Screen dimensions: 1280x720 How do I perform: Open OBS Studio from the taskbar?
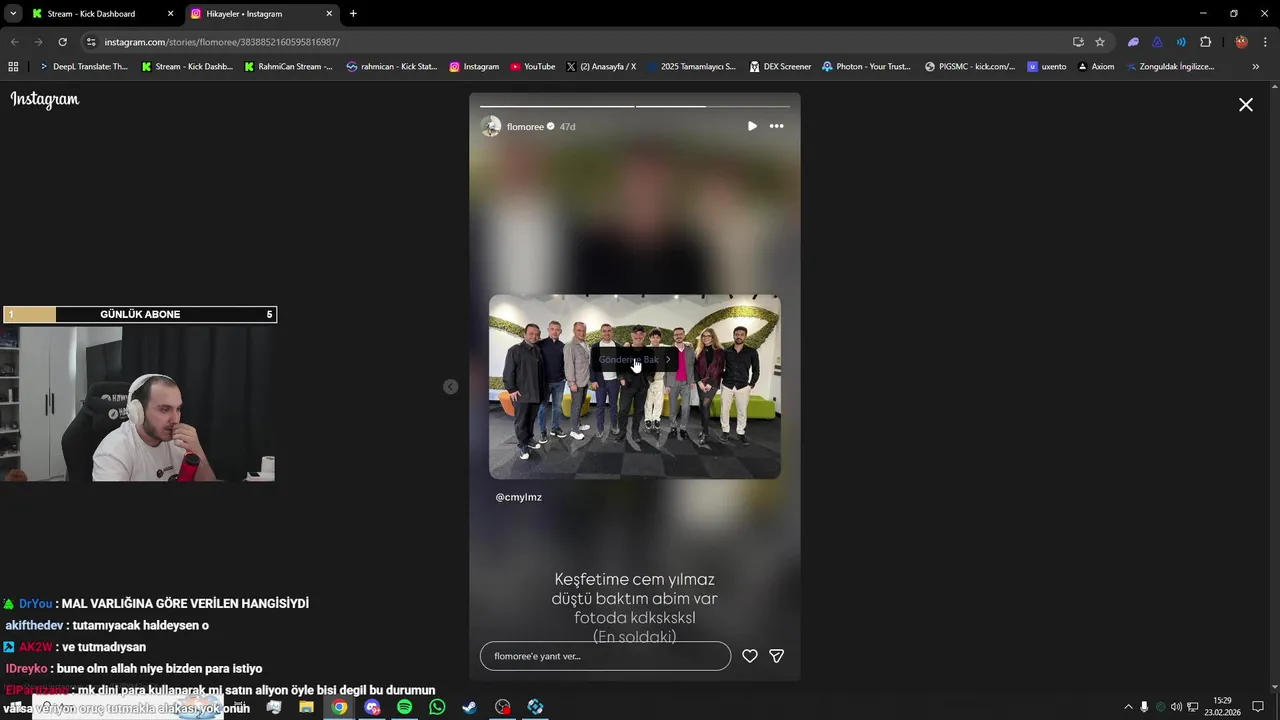[503, 707]
